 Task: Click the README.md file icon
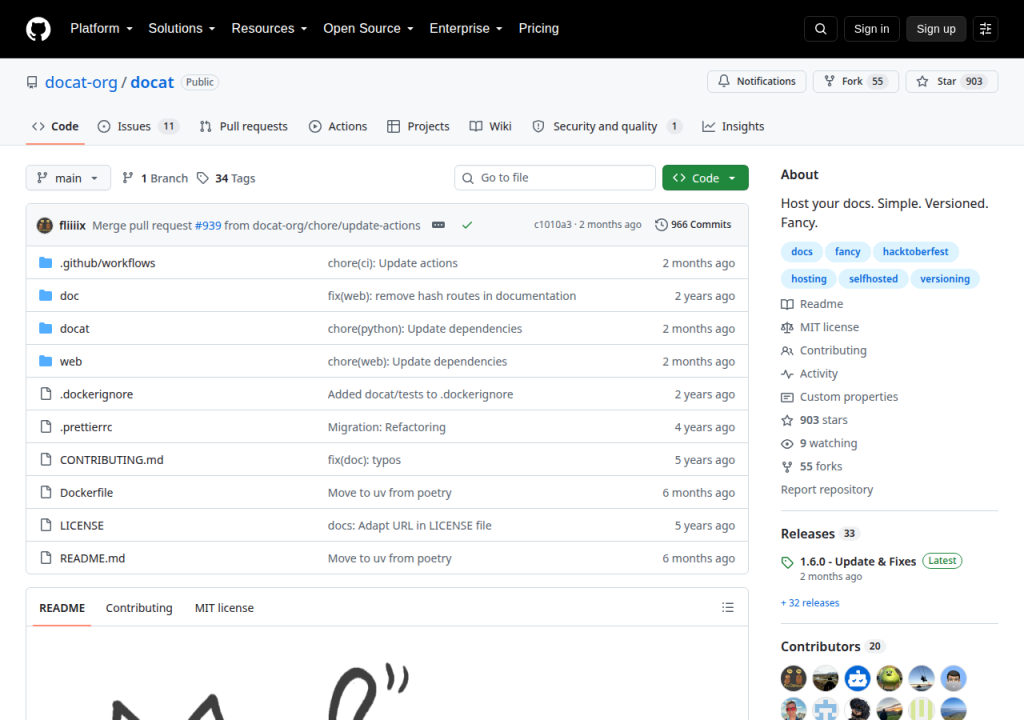46,558
